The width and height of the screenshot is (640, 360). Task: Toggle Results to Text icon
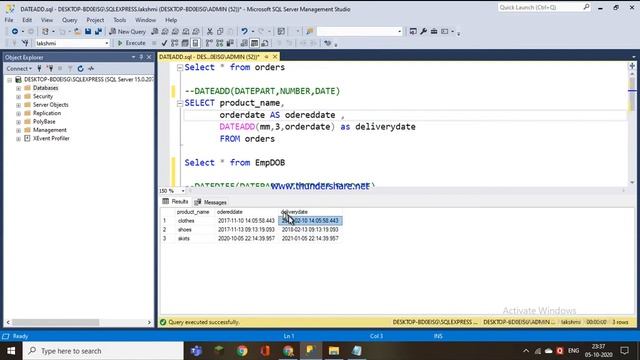(x=244, y=43)
